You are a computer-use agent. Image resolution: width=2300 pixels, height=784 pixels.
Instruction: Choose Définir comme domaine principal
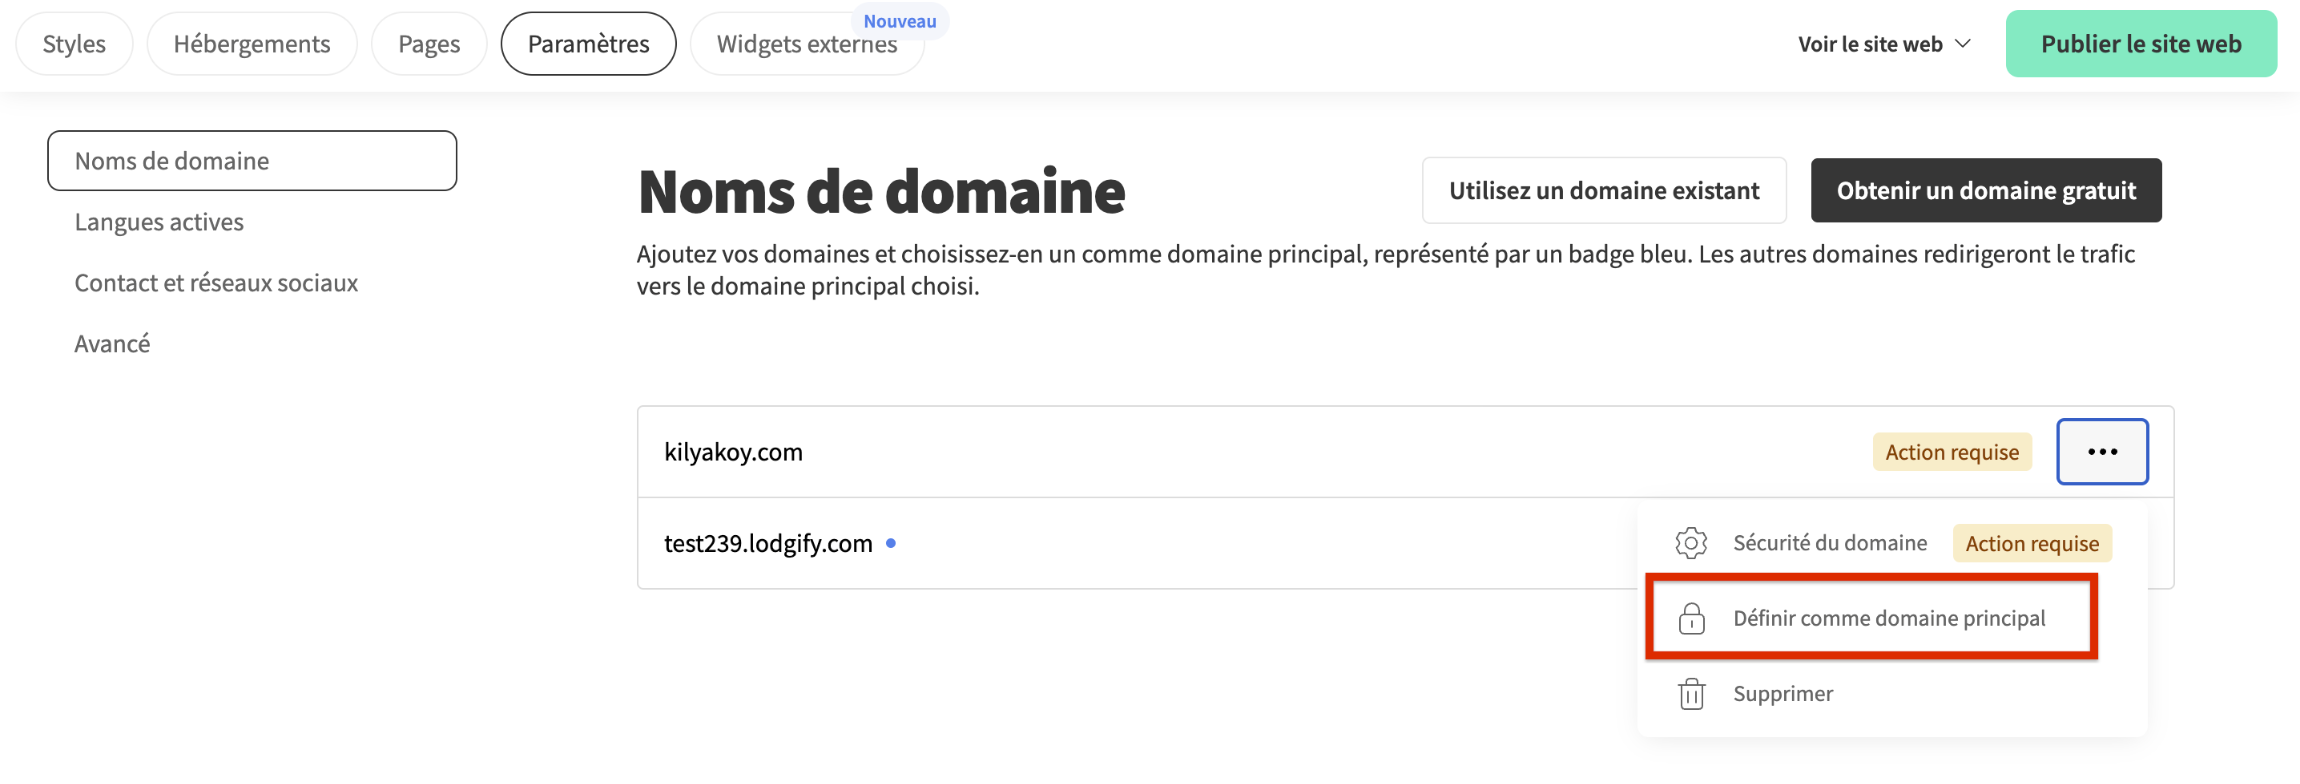1888,619
